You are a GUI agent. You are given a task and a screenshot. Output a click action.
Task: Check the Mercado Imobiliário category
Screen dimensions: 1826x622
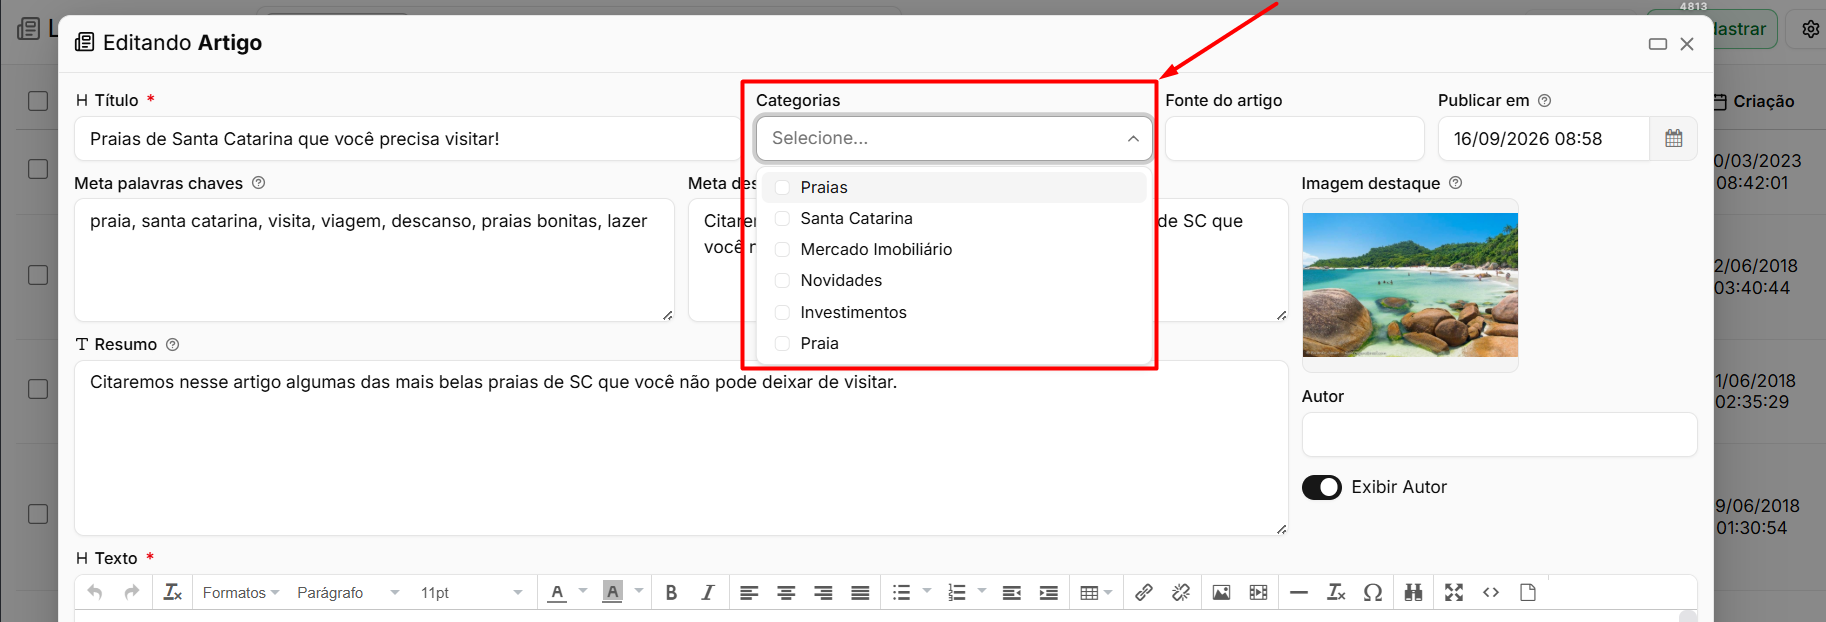click(x=782, y=250)
